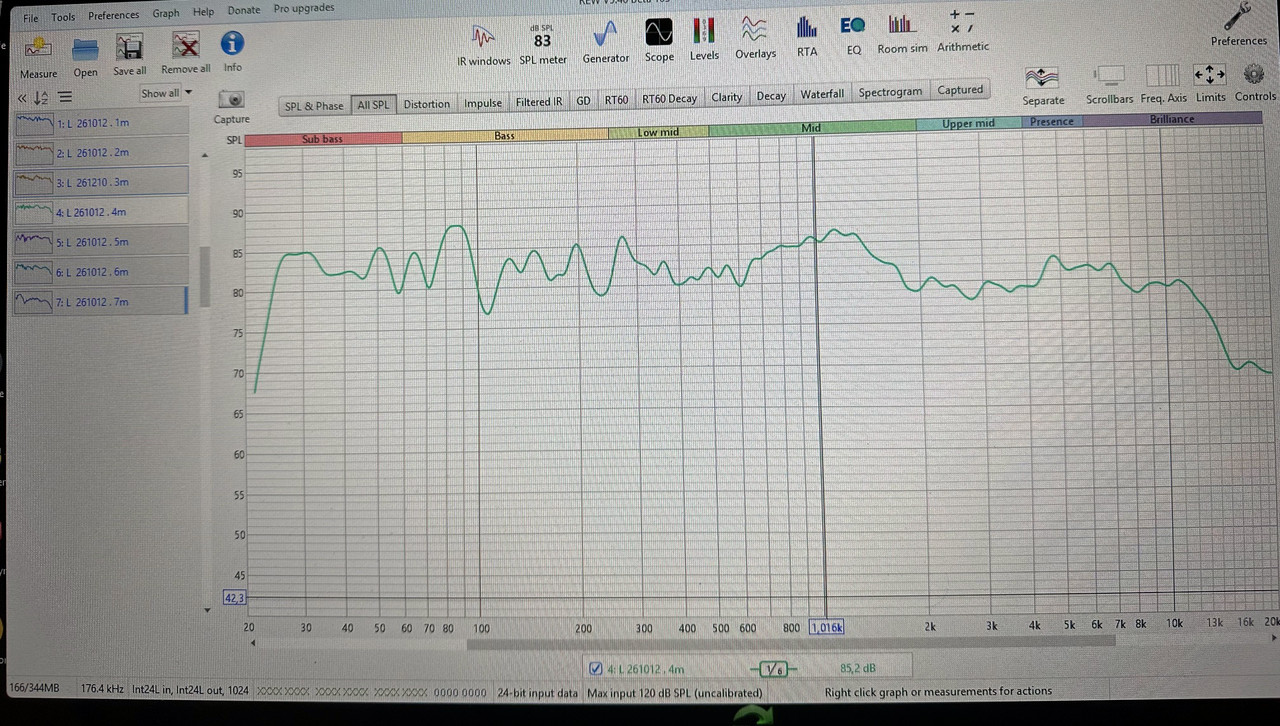This screenshot has width=1280, height=726.
Task: Open the measurement list options menu icon
Action: pyautogui.click(x=65, y=97)
